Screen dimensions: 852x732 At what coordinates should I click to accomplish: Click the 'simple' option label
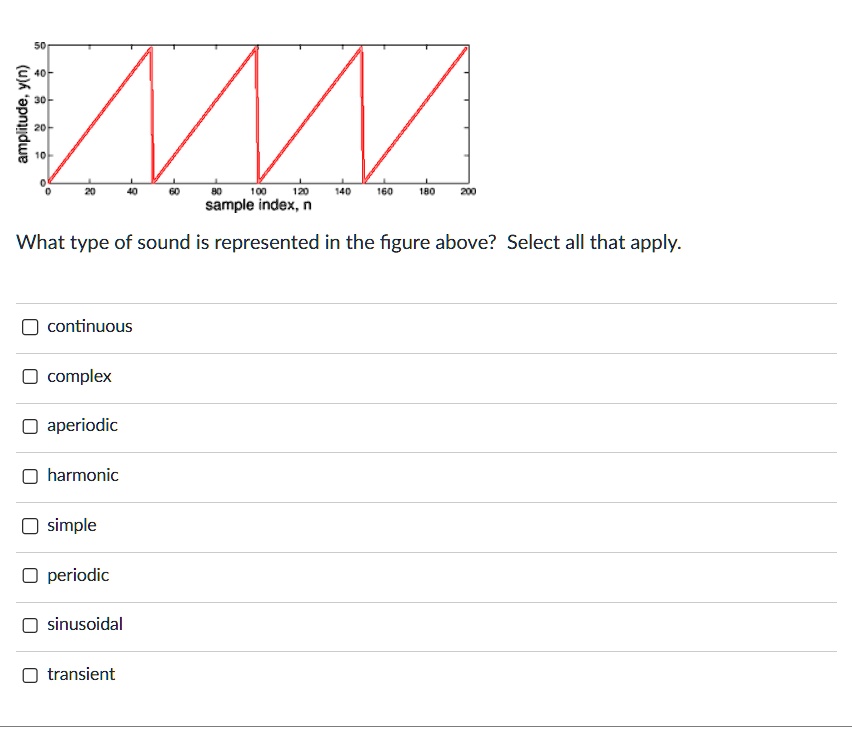pos(72,525)
